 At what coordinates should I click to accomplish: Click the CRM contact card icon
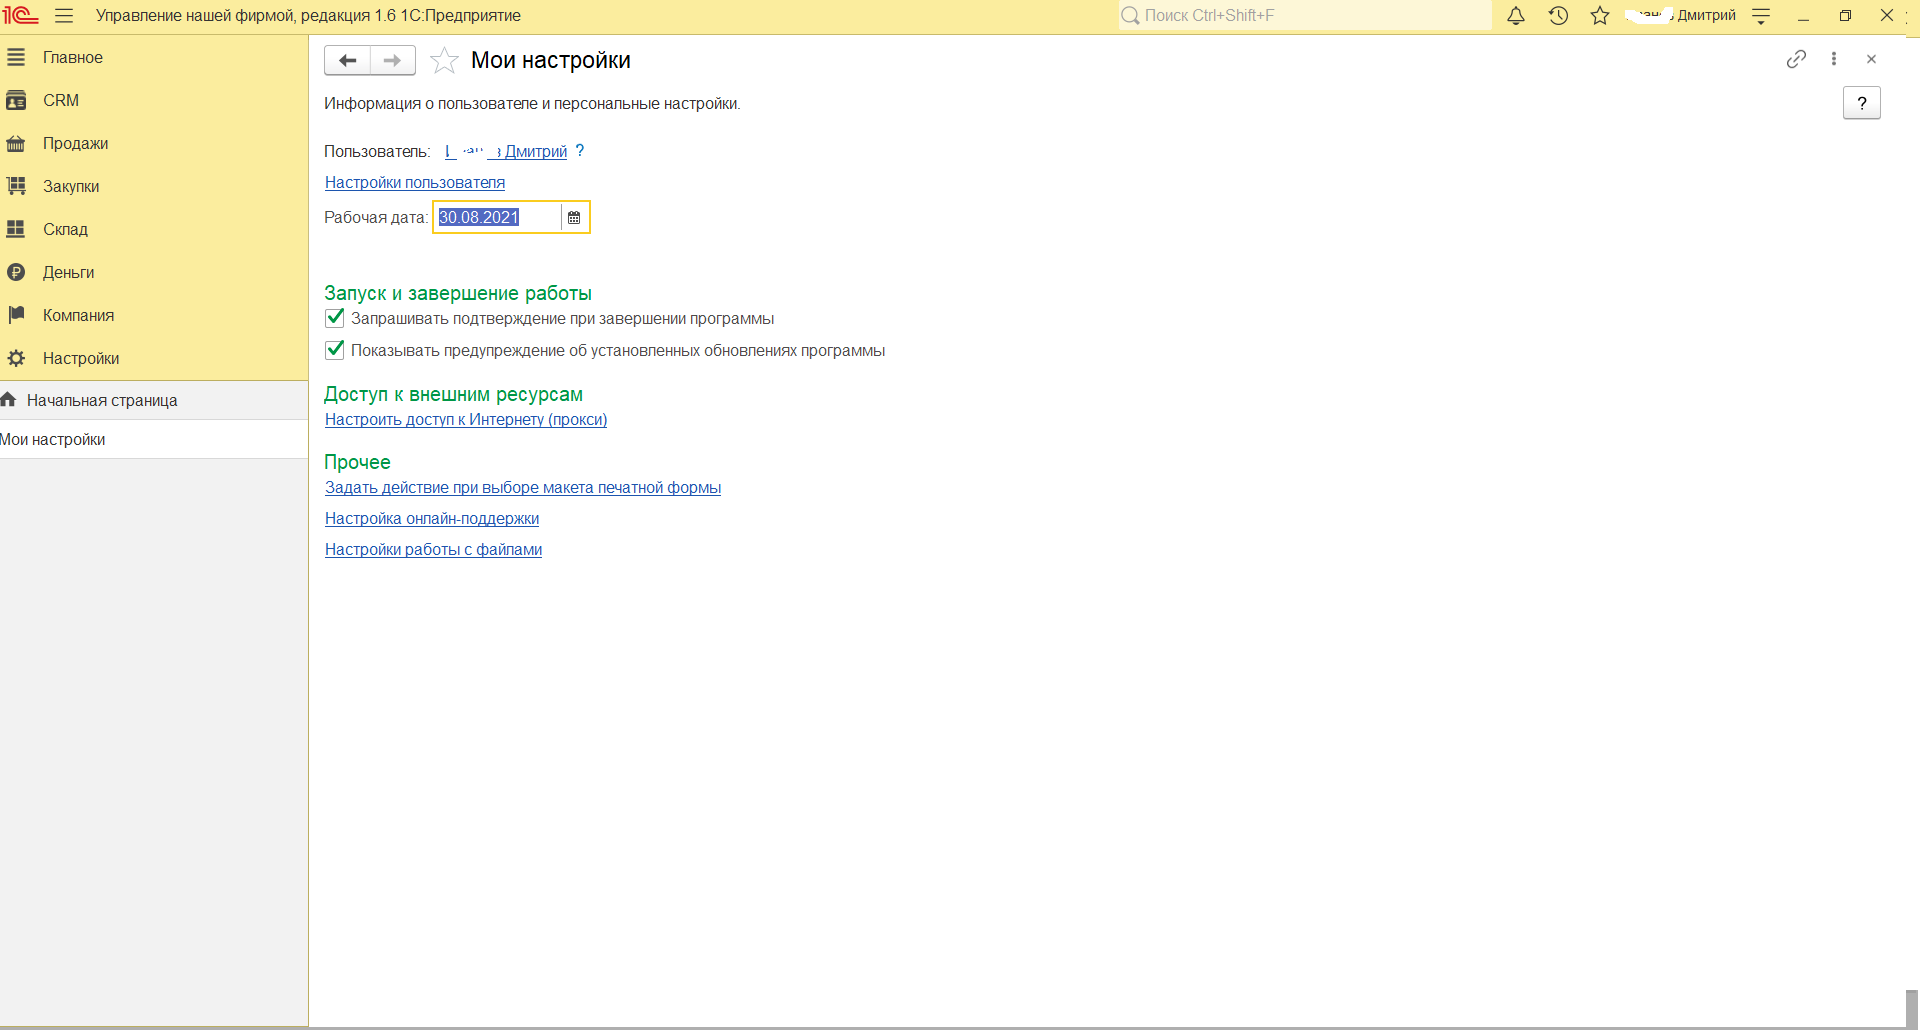pos(16,101)
